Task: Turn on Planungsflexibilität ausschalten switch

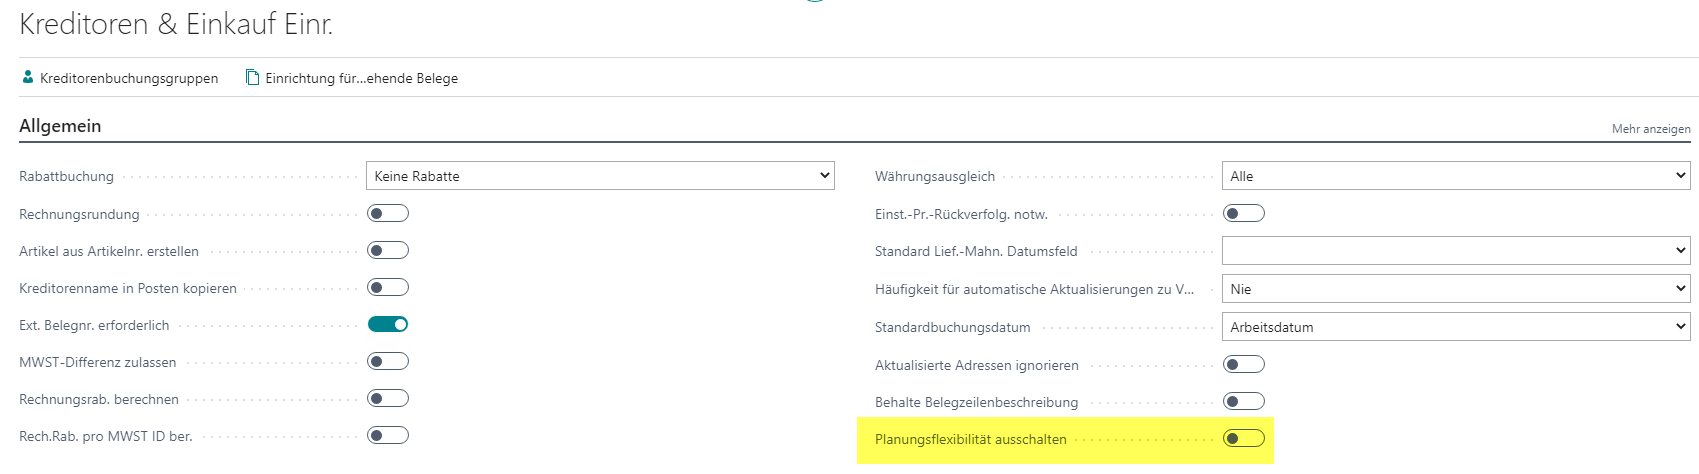Action: [1244, 438]
